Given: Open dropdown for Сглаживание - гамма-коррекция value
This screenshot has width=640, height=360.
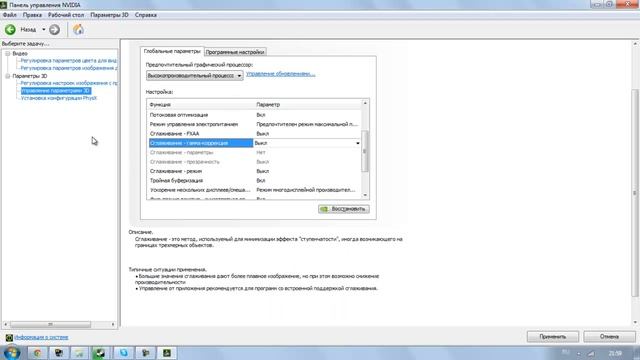Looking at the screenshot, I should click(x=358, y=143).
